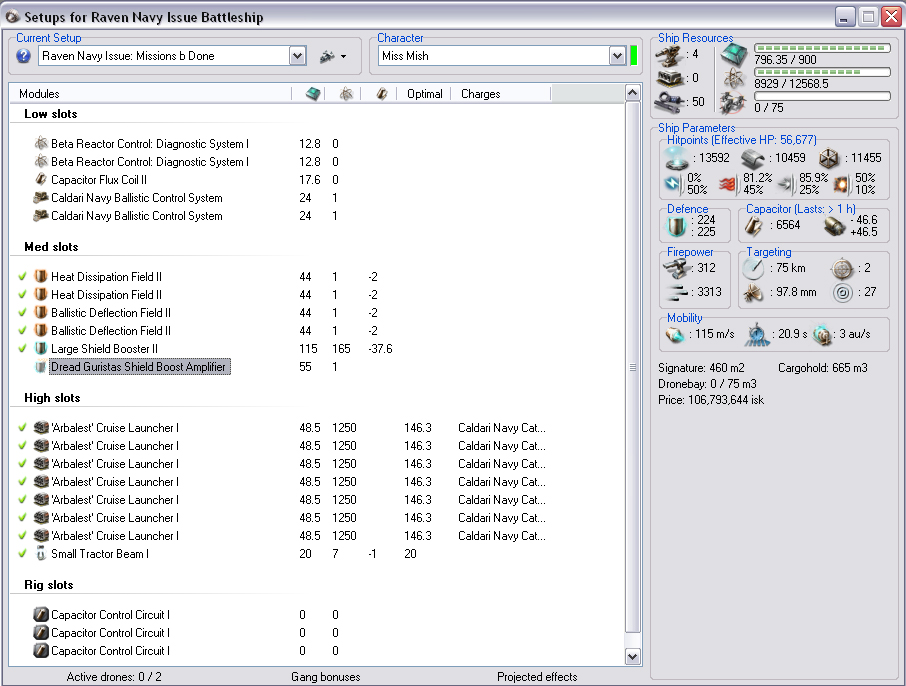The height and width of the screenshot is (686, 906).
Task: Click the Small Tractor Beam I module name
Action: (x=100, y=554)
